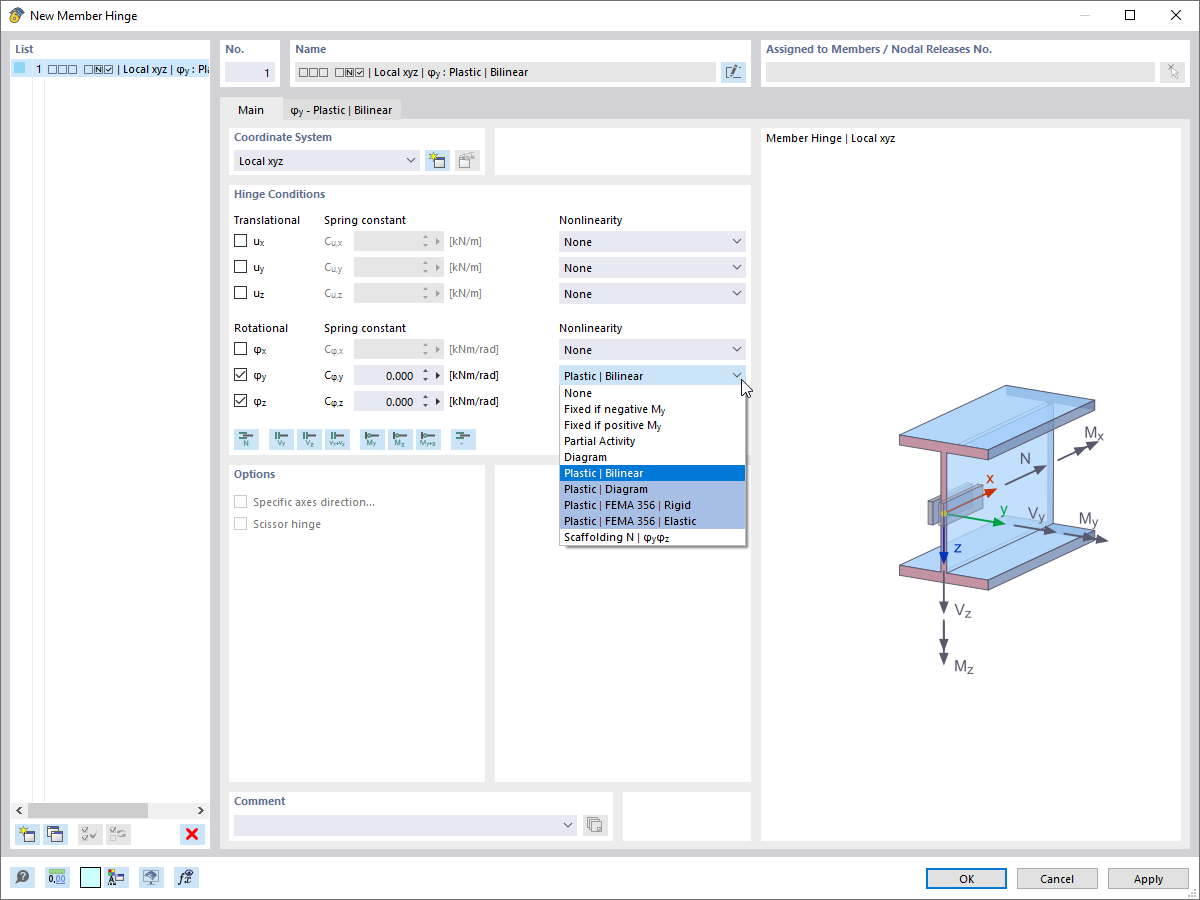Image resolution: width=1200 pixels, height=900 pixels.
Task: Open the fx formula settings in status bar
Action: click(x=186, y=877)
